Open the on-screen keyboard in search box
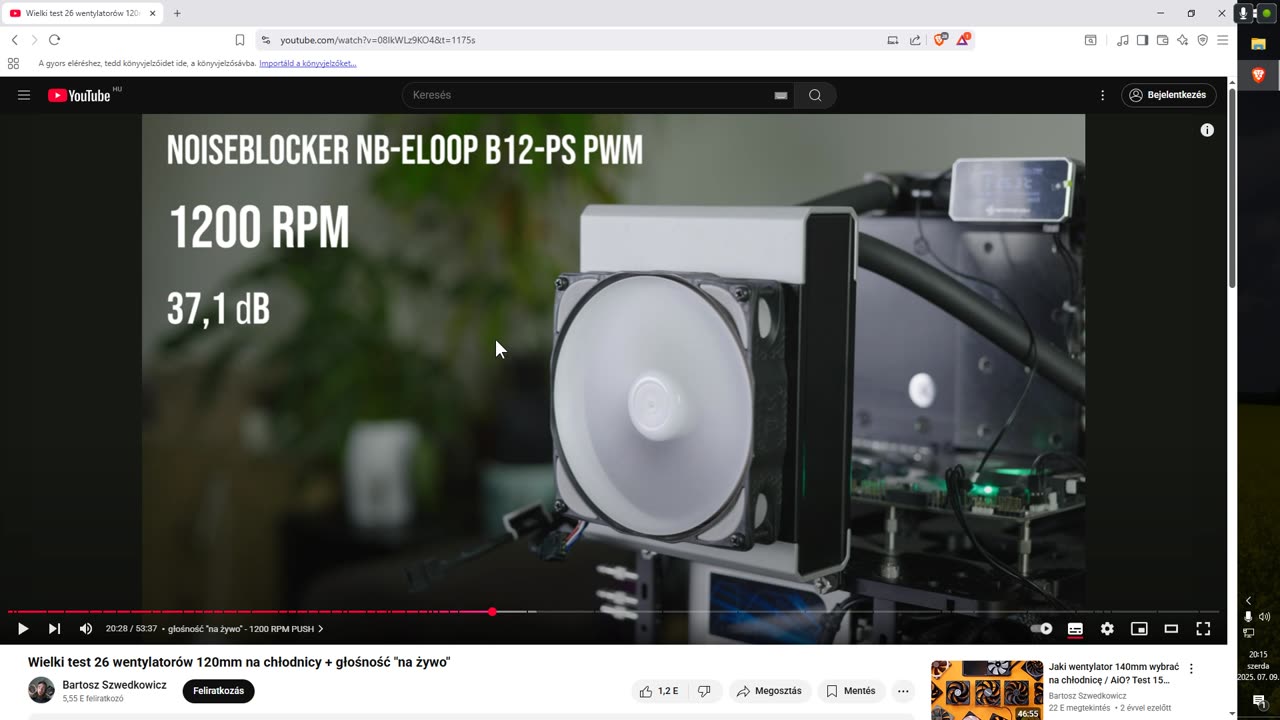Screen dimensions: 1280x720 [x=781, y=95]
